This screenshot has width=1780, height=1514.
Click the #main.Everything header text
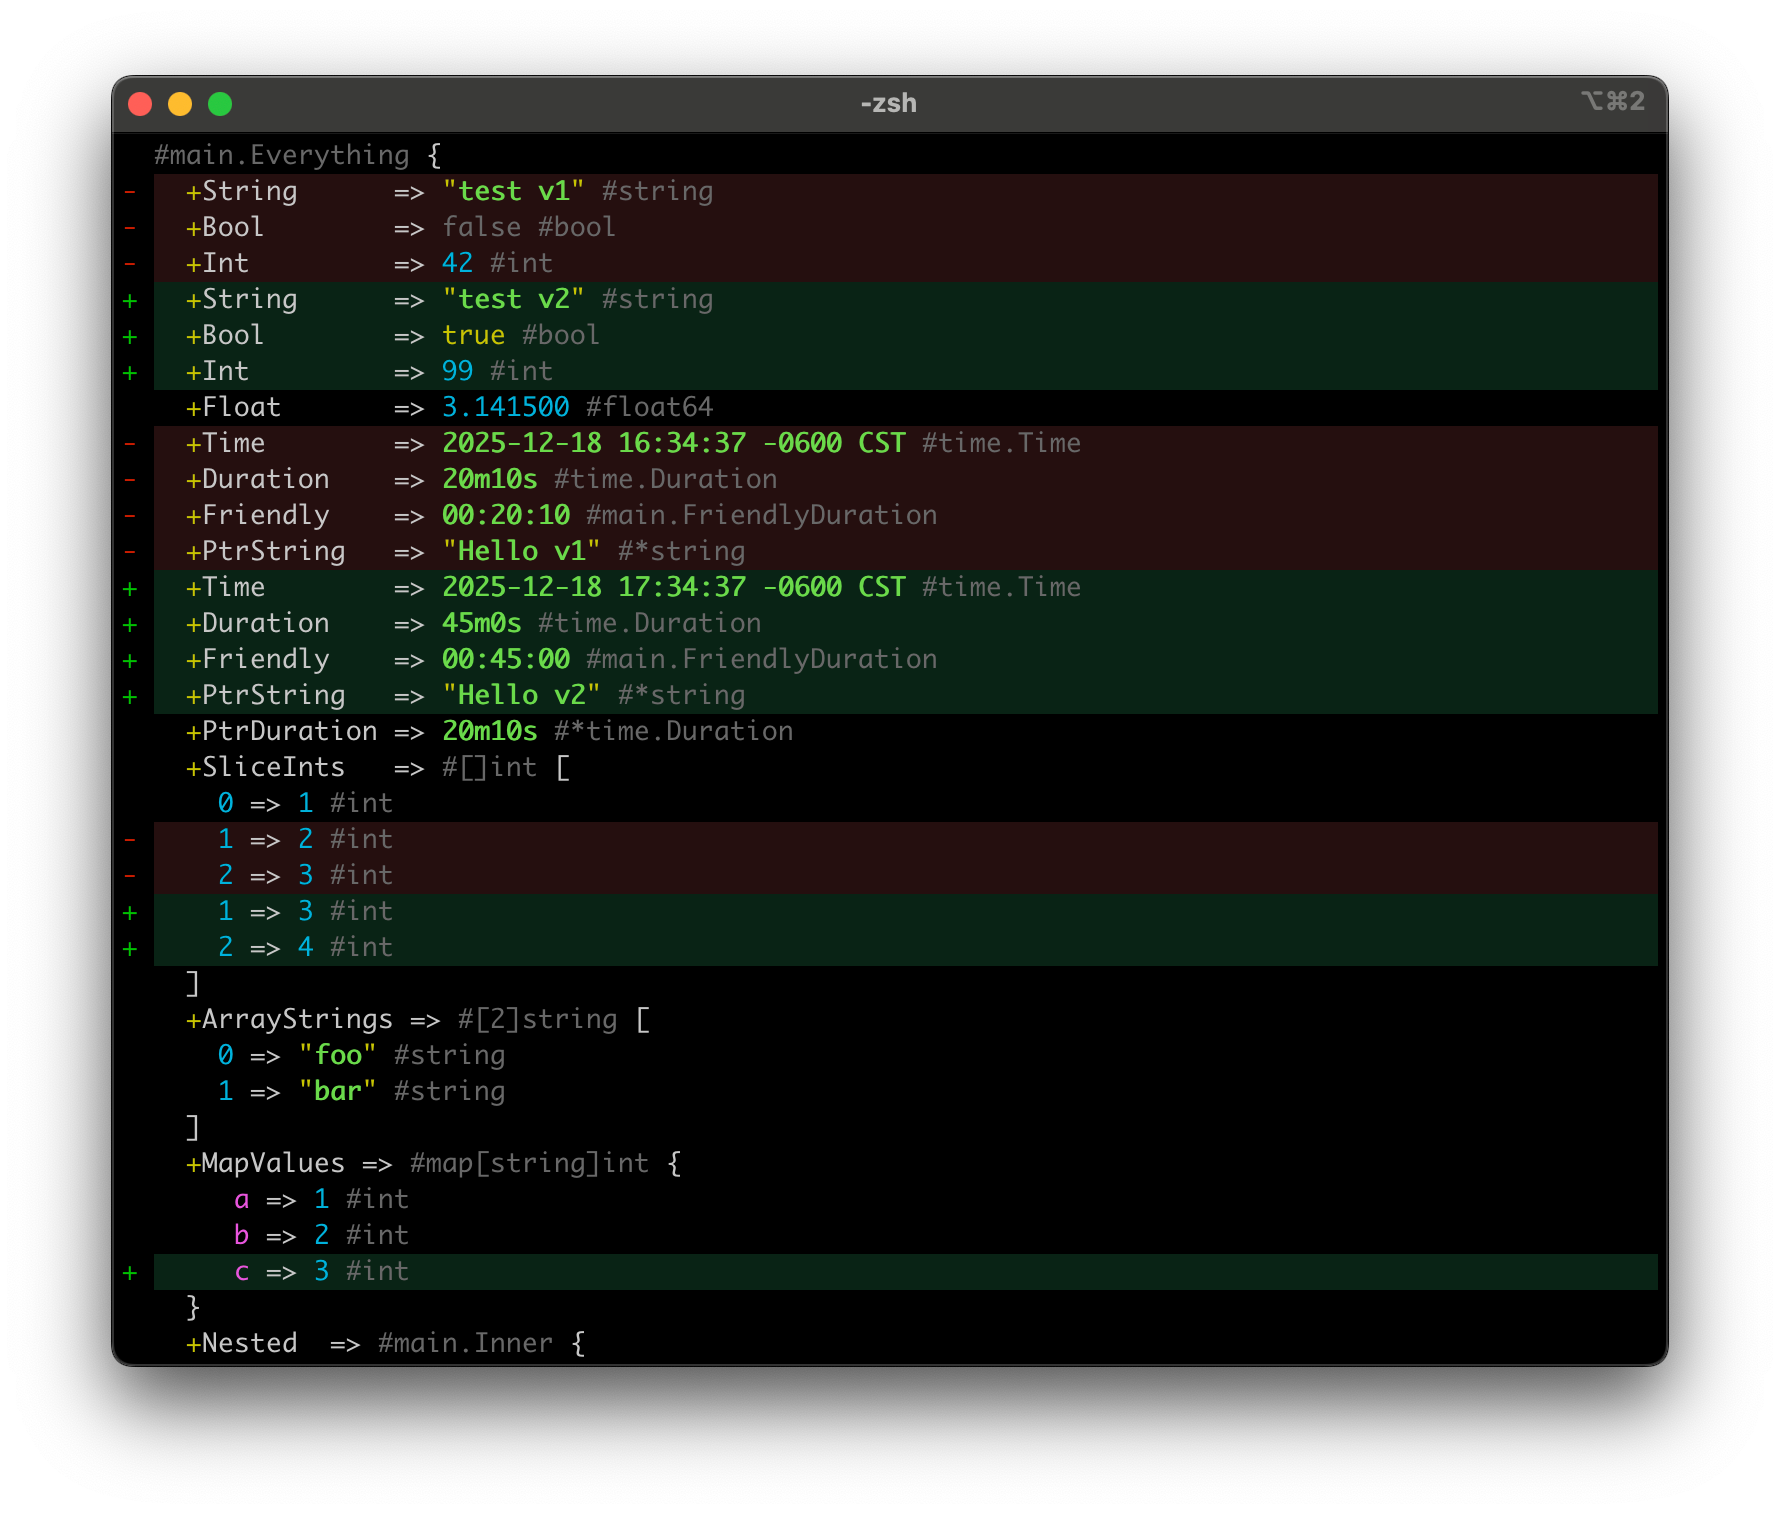(x=280, y=155)
